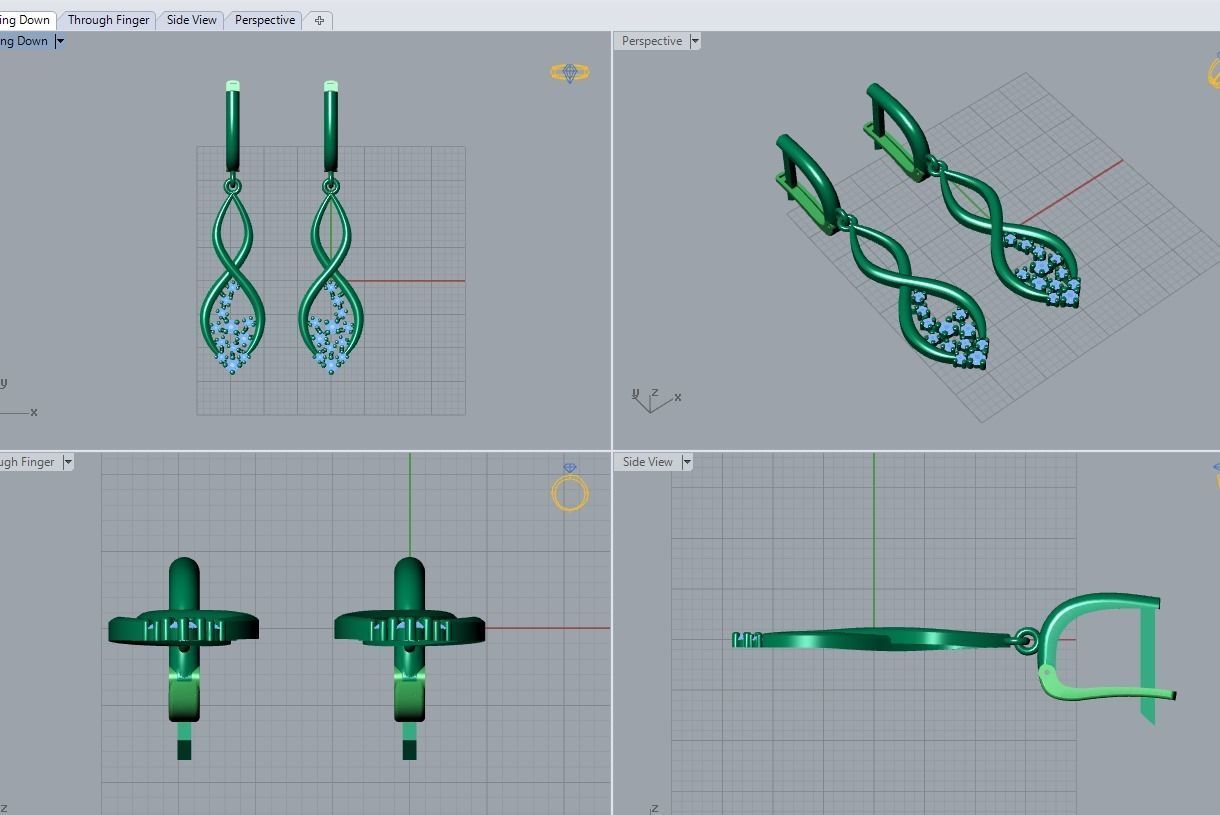
Task: Open the Looking Down viewport dropdown arrow
Action: [60, 41]
